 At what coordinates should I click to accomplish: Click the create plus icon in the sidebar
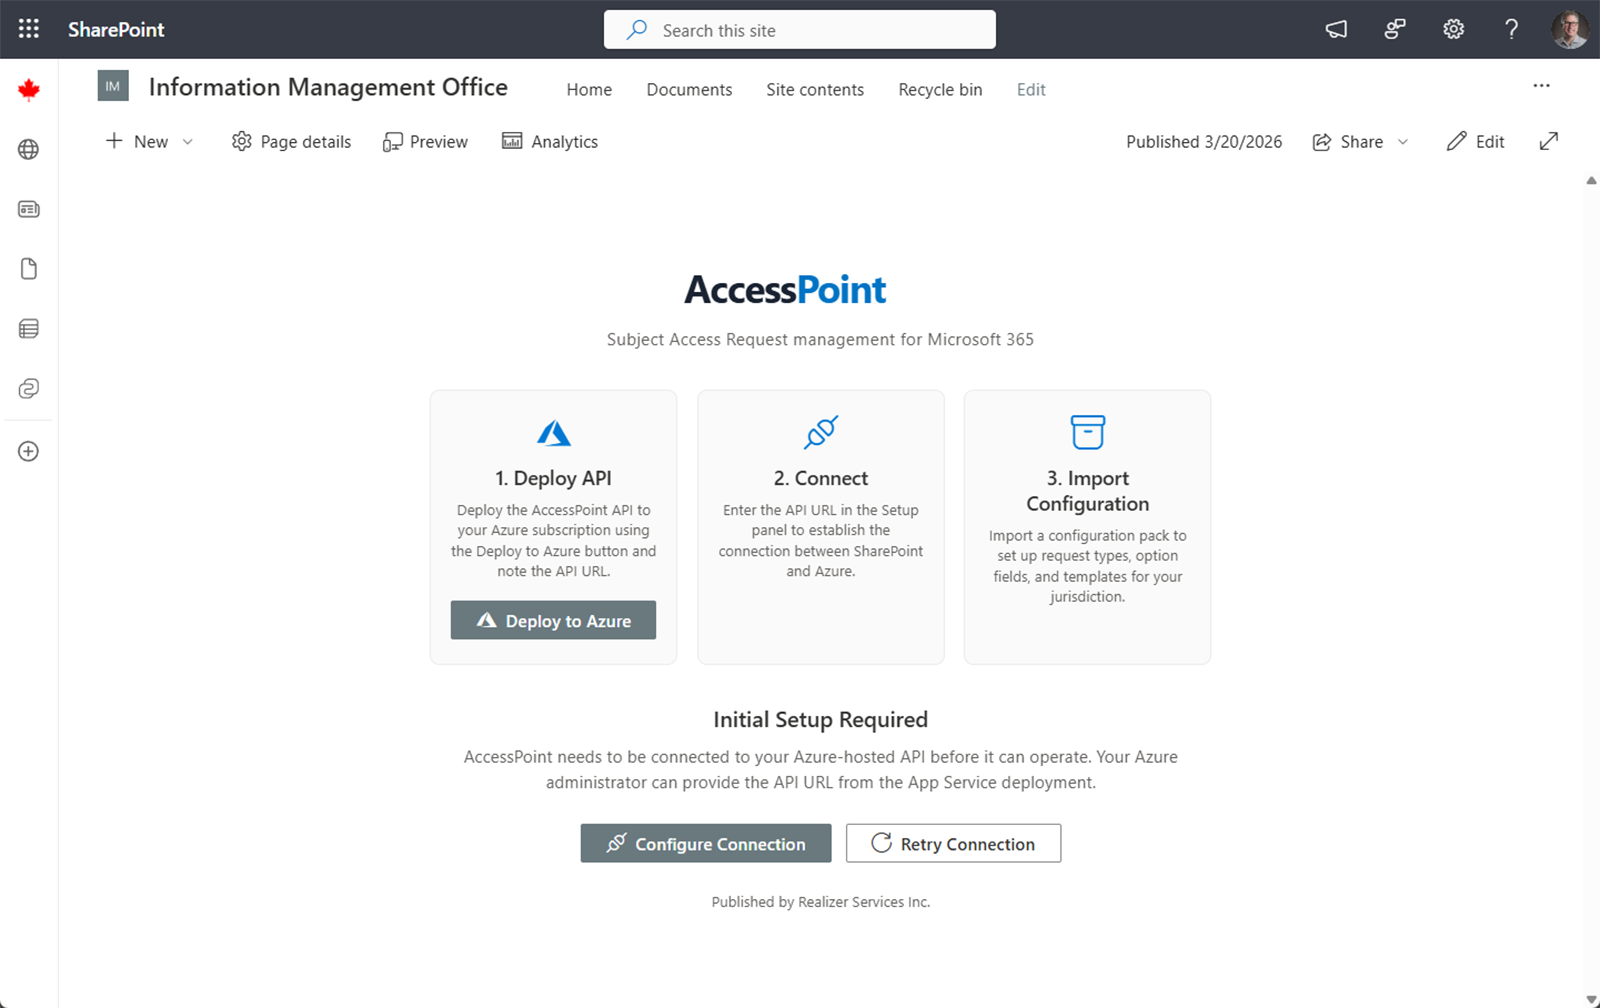pyautogui.click(x=28, y=450)
